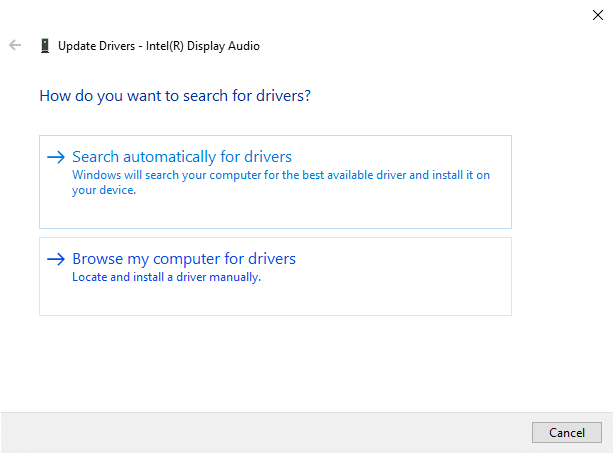This screenshot has height=454, width=614.
Task: Click the 'your device.' line in first option
Action: [104, 190]
